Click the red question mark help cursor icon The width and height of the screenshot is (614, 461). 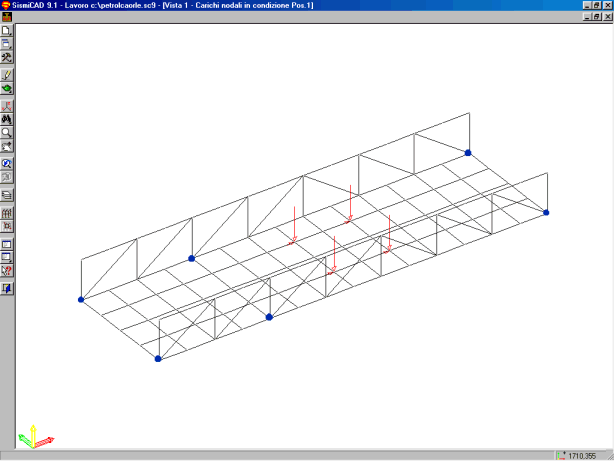coord(7,271)
